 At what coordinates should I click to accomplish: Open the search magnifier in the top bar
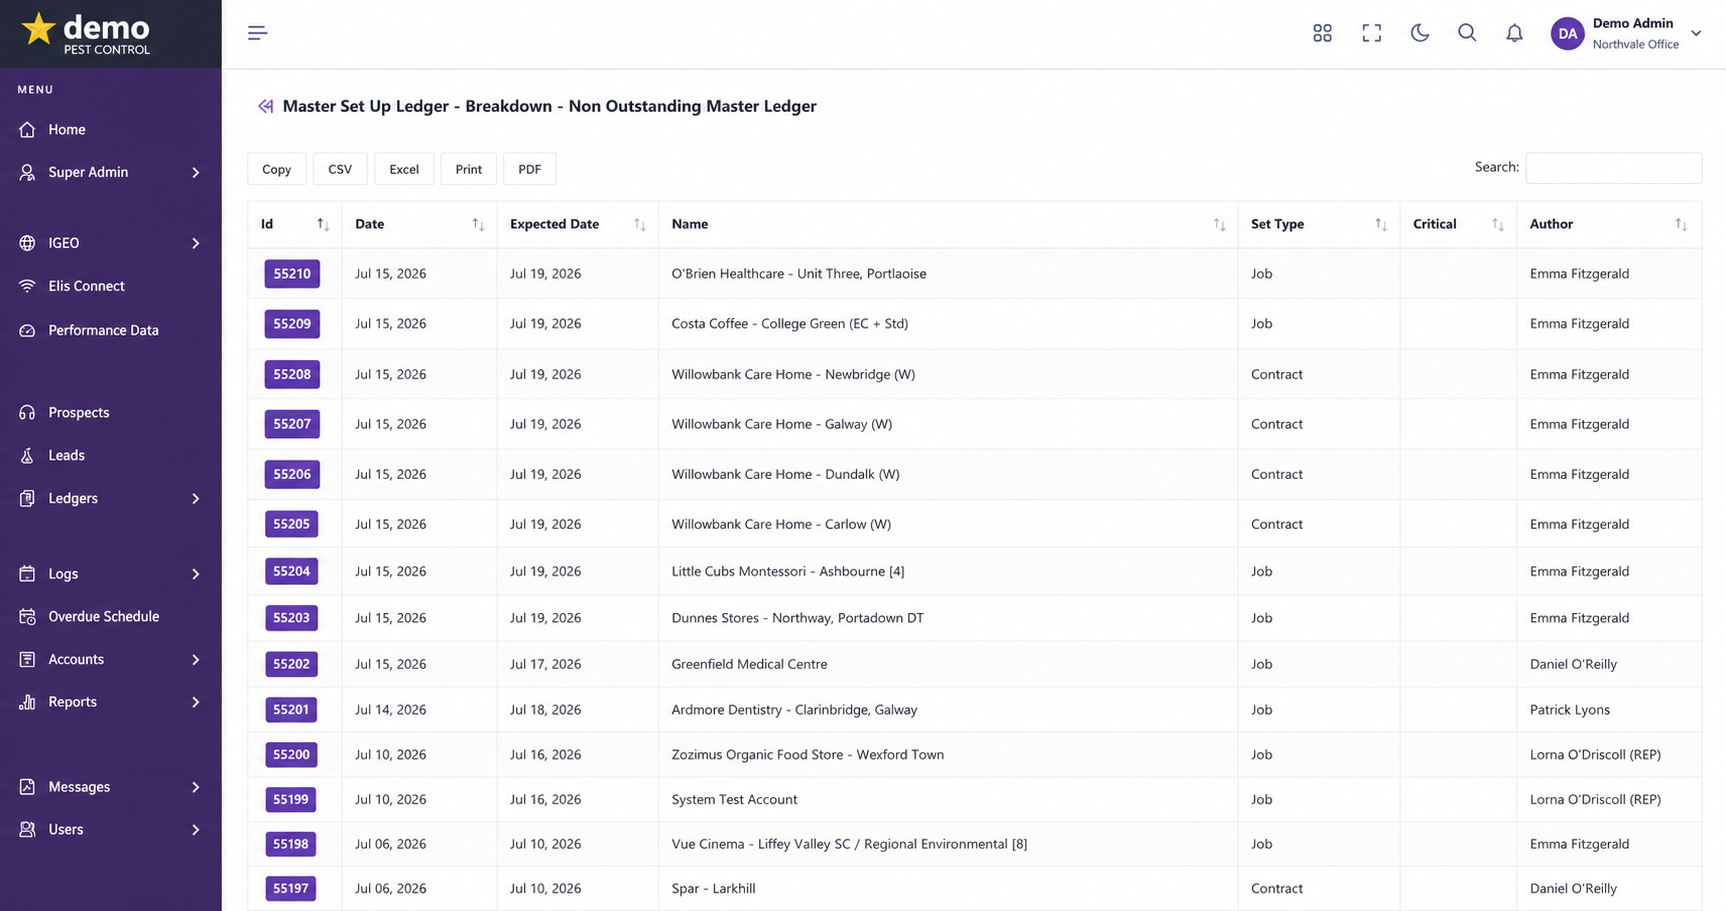(x=1467, y=33)
